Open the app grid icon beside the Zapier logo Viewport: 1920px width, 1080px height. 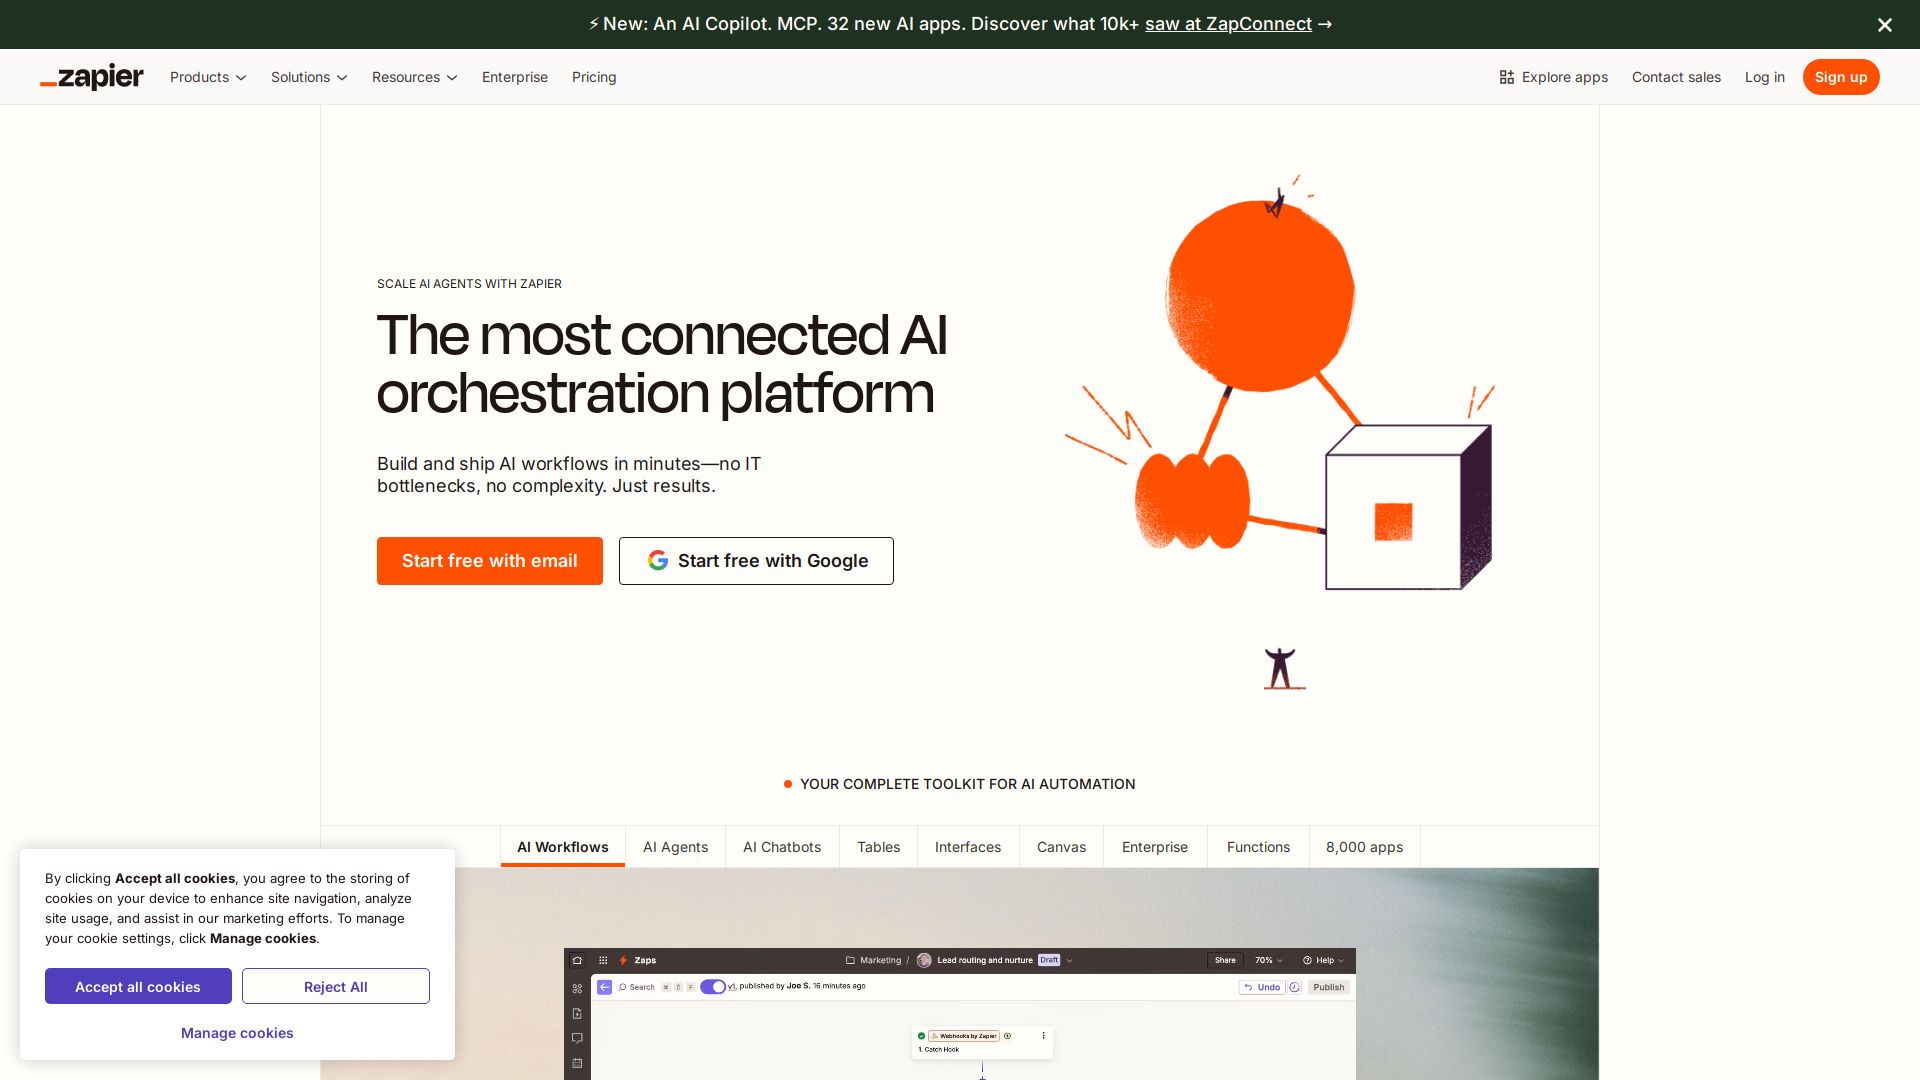(603, 960)
